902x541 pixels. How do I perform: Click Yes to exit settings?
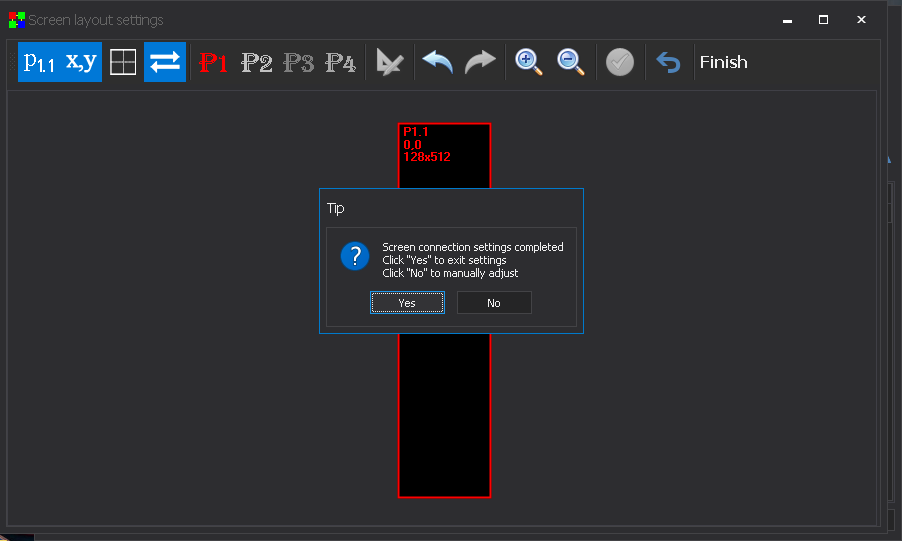(407, 303)
